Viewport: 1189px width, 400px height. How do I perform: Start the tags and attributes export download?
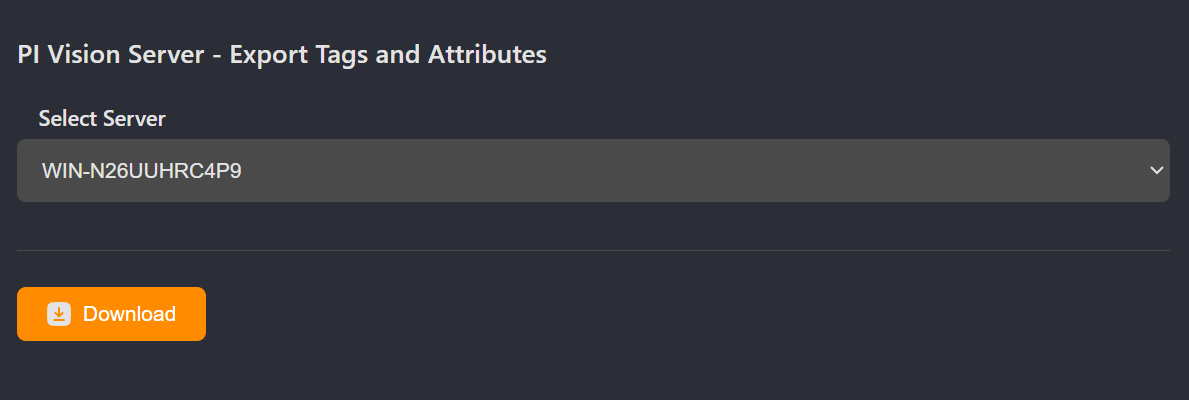111,314
